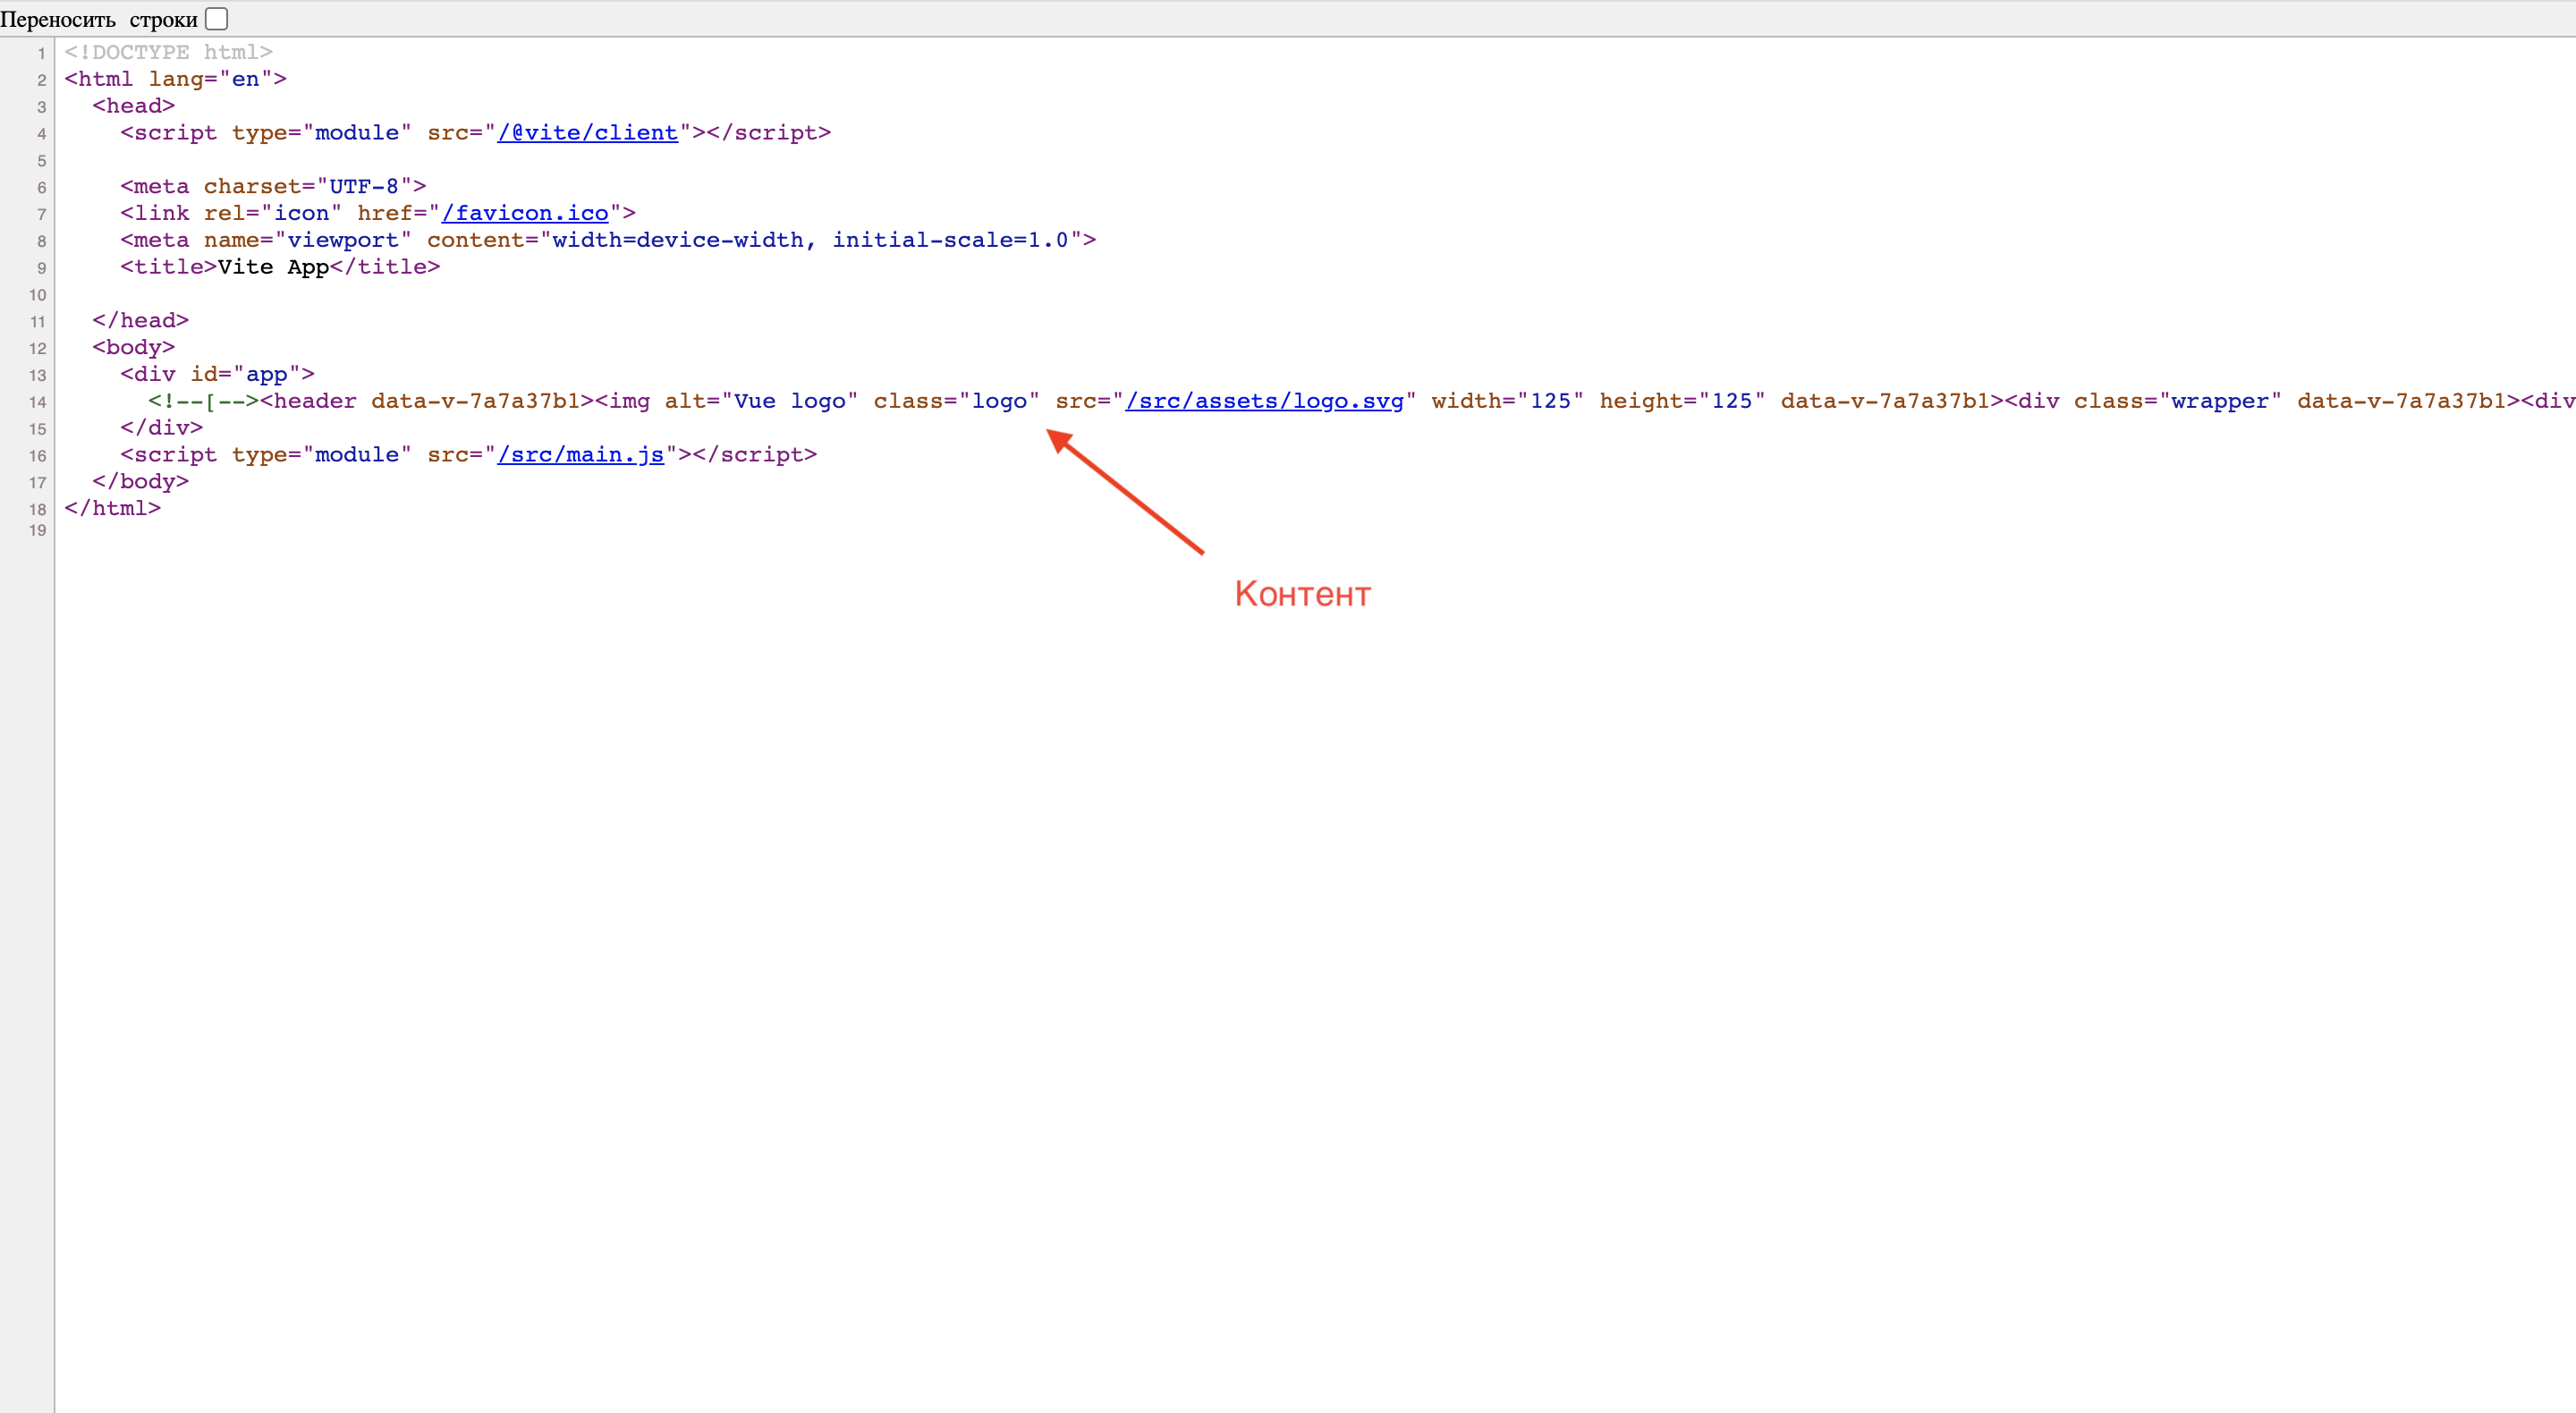The height and width of the screenshot is (1413, 2576).
Task: Click the meta viewport content value
Action: 810,240
